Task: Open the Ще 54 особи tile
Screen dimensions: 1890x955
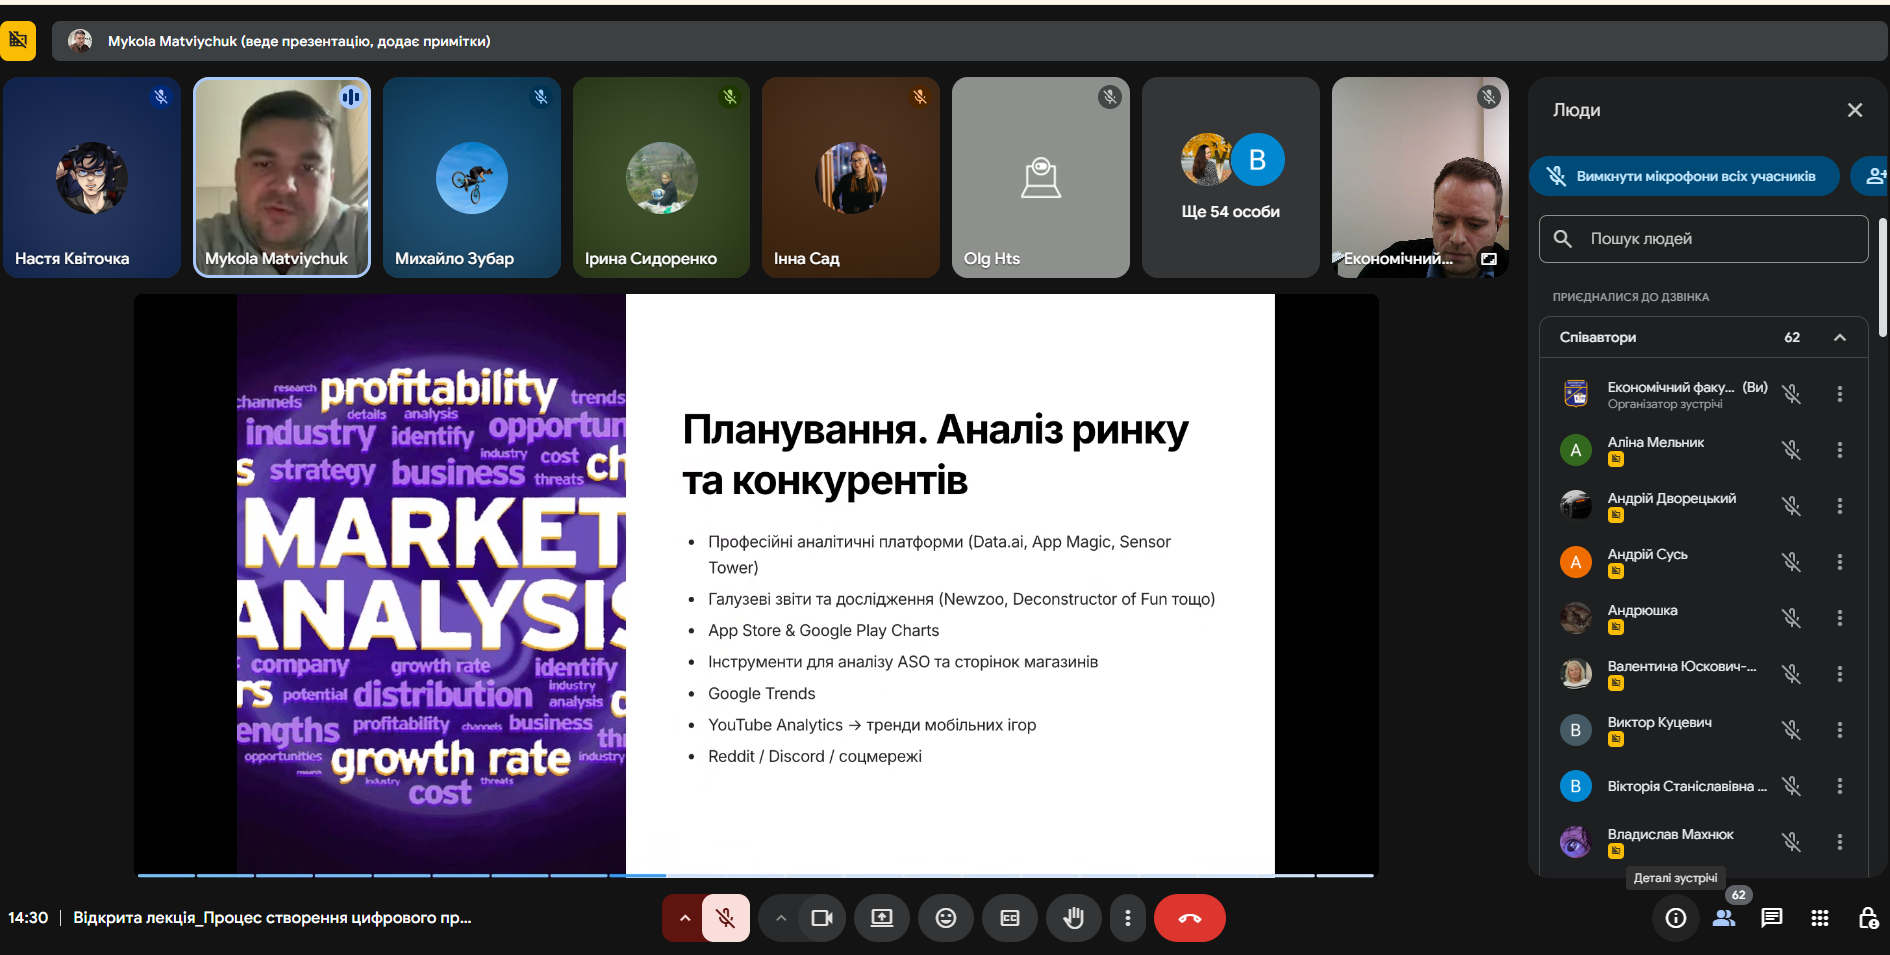Action: (1230, 178)
